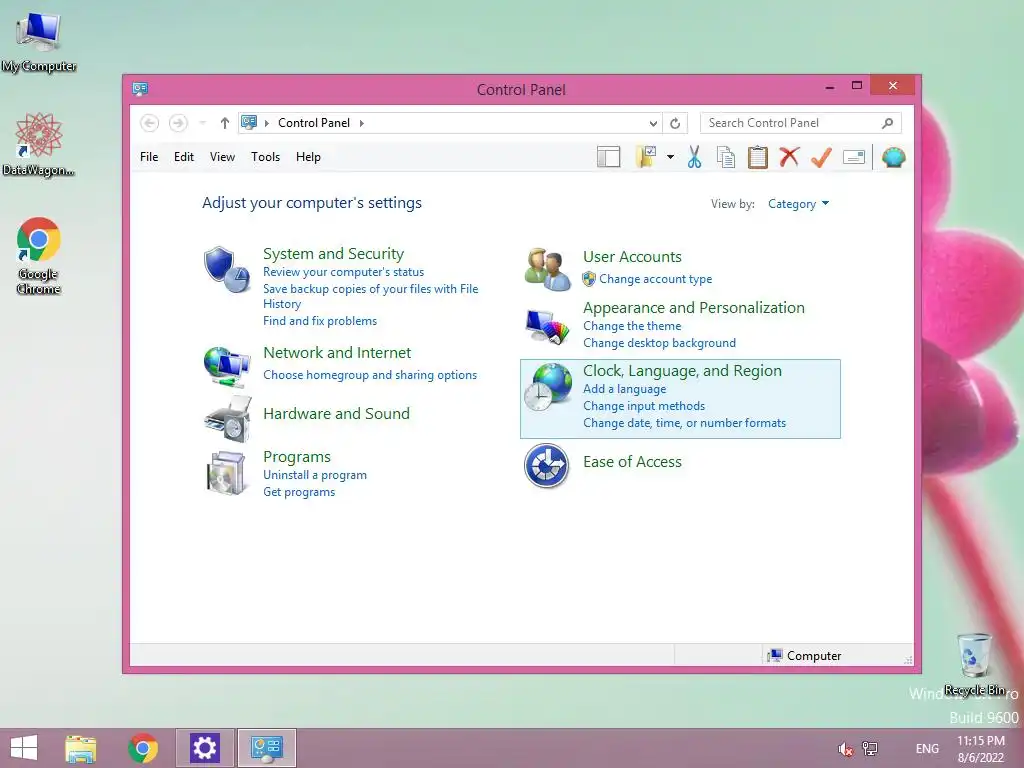
Task: Click the Programs disc box icon
Action: (x=226, y=473)
